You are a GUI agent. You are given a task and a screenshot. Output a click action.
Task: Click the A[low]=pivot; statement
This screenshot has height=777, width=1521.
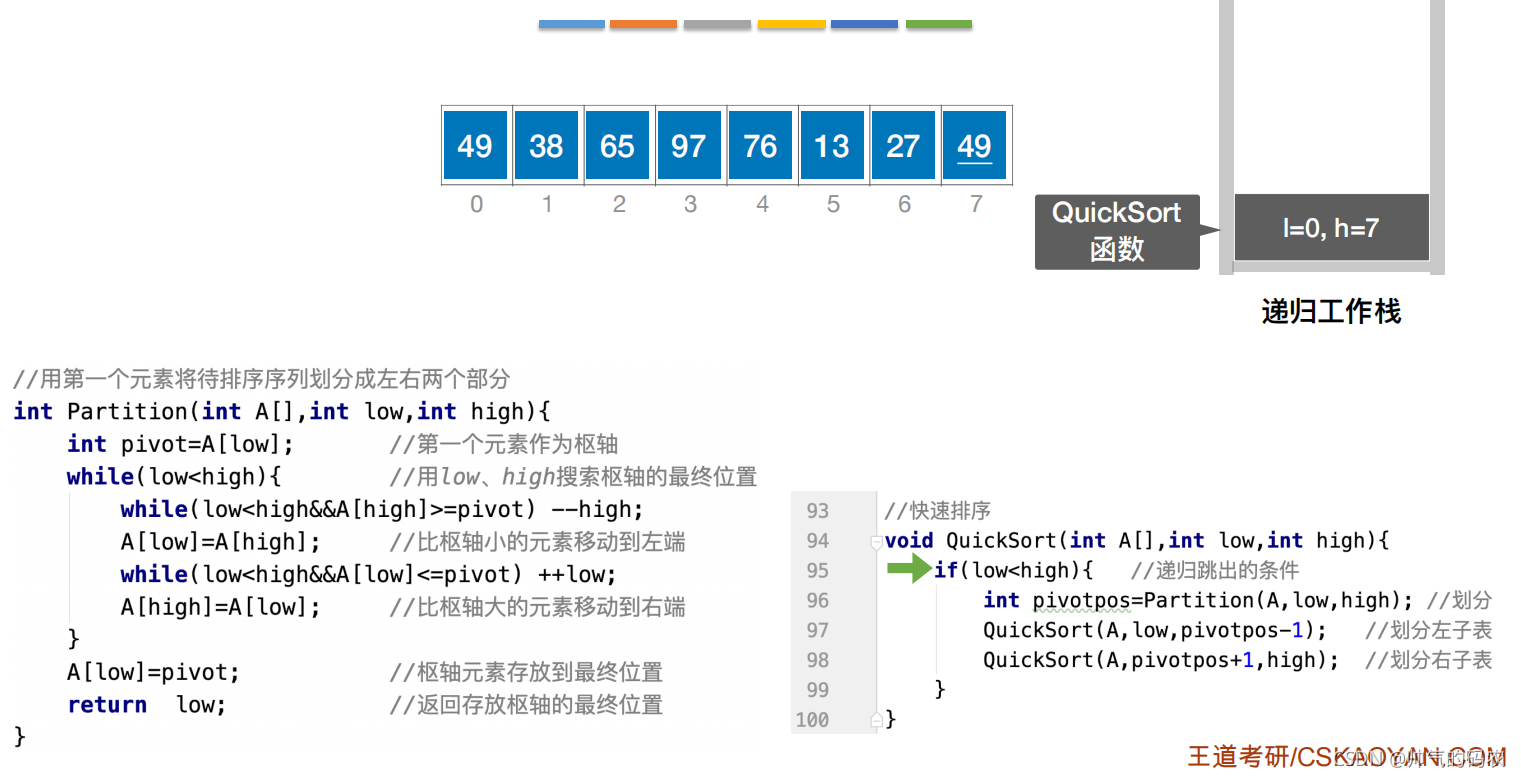pos(154,672)
